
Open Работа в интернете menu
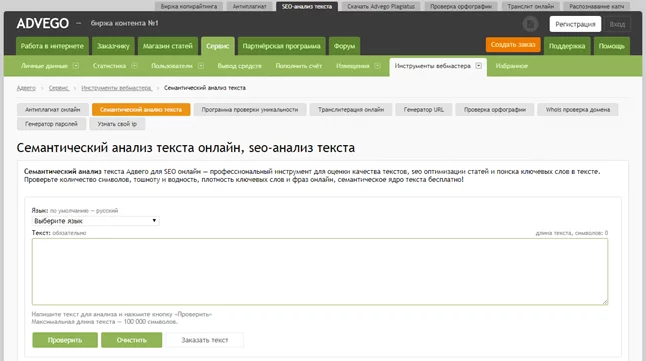[52, 46]
